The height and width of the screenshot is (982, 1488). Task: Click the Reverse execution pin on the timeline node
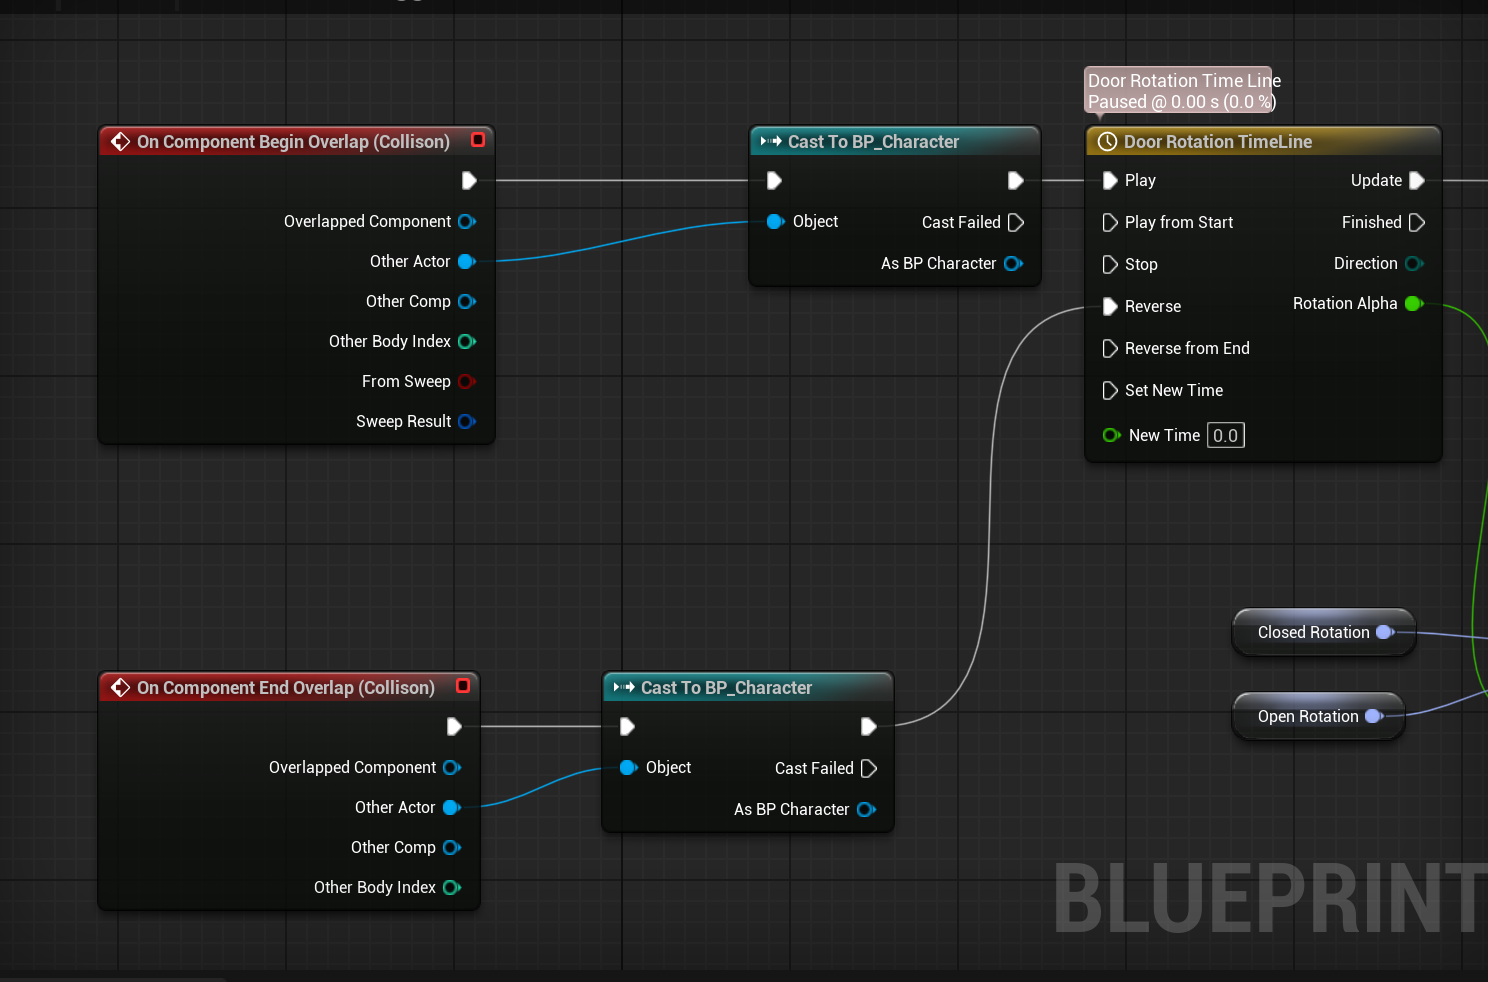point(1109,307)
